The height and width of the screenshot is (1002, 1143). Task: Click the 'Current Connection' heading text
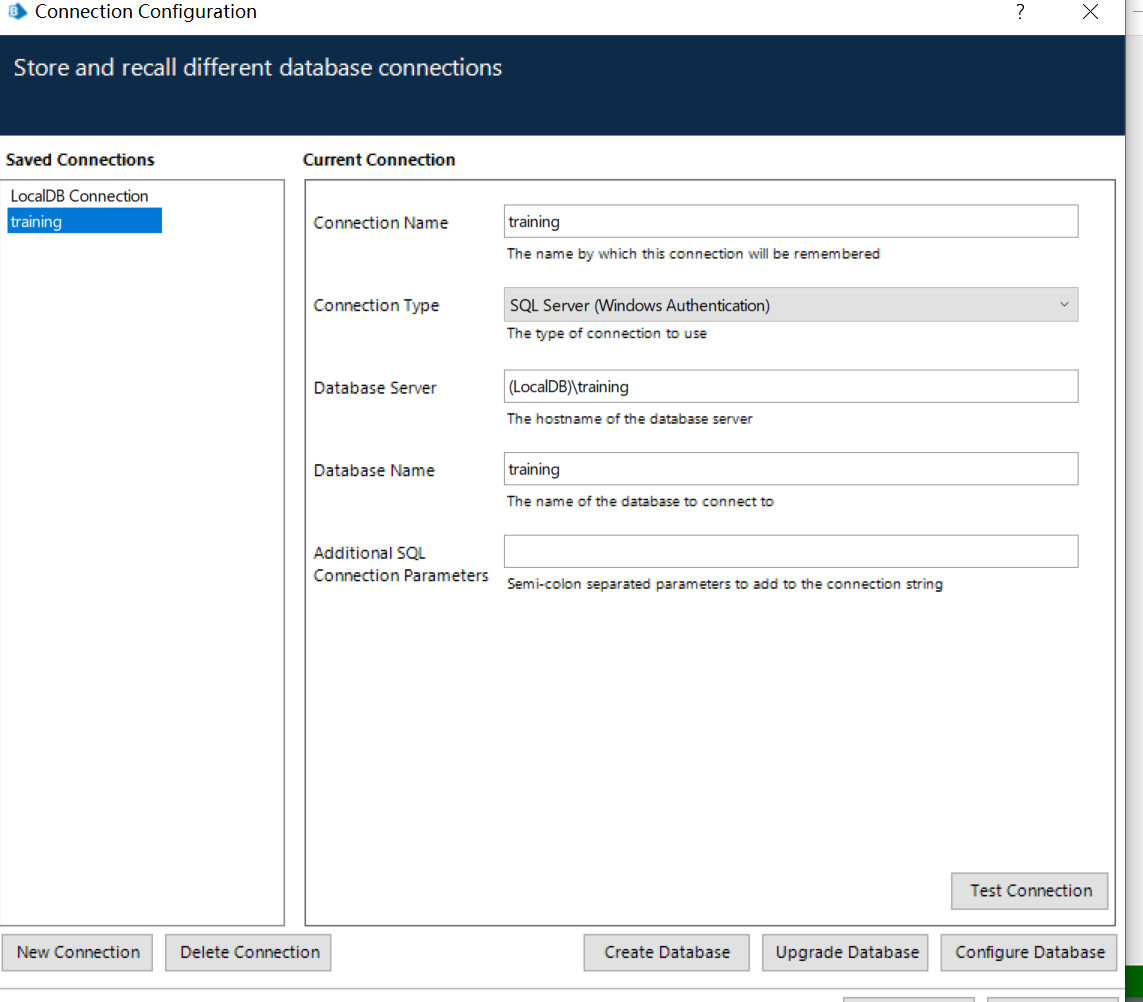379,160
